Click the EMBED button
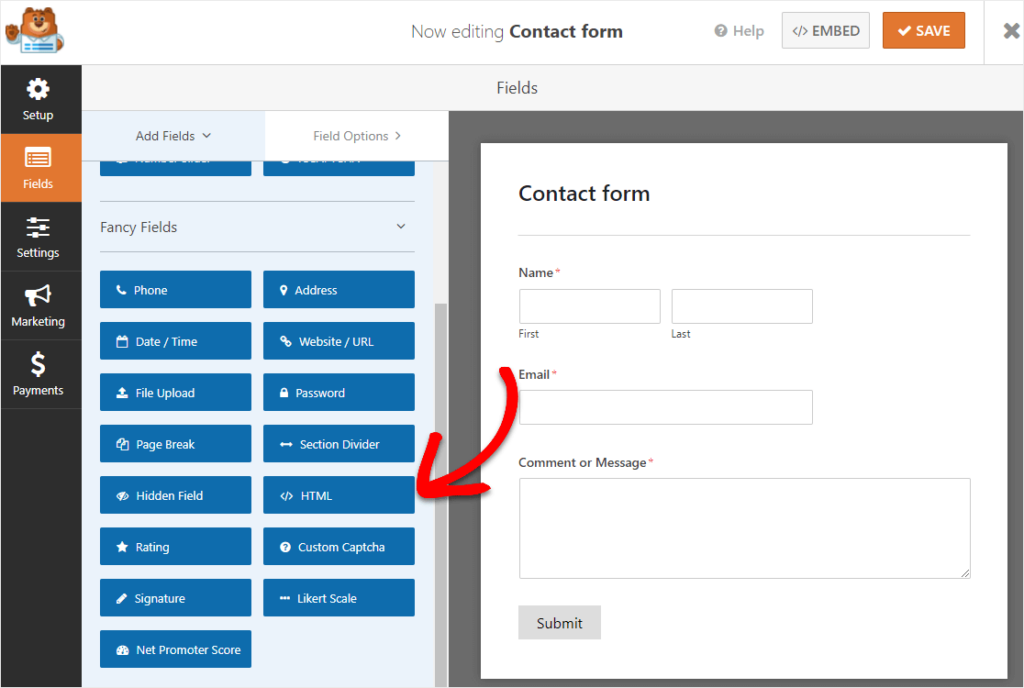The height and width of the screenshot is (688, 1024). (825, 30)
